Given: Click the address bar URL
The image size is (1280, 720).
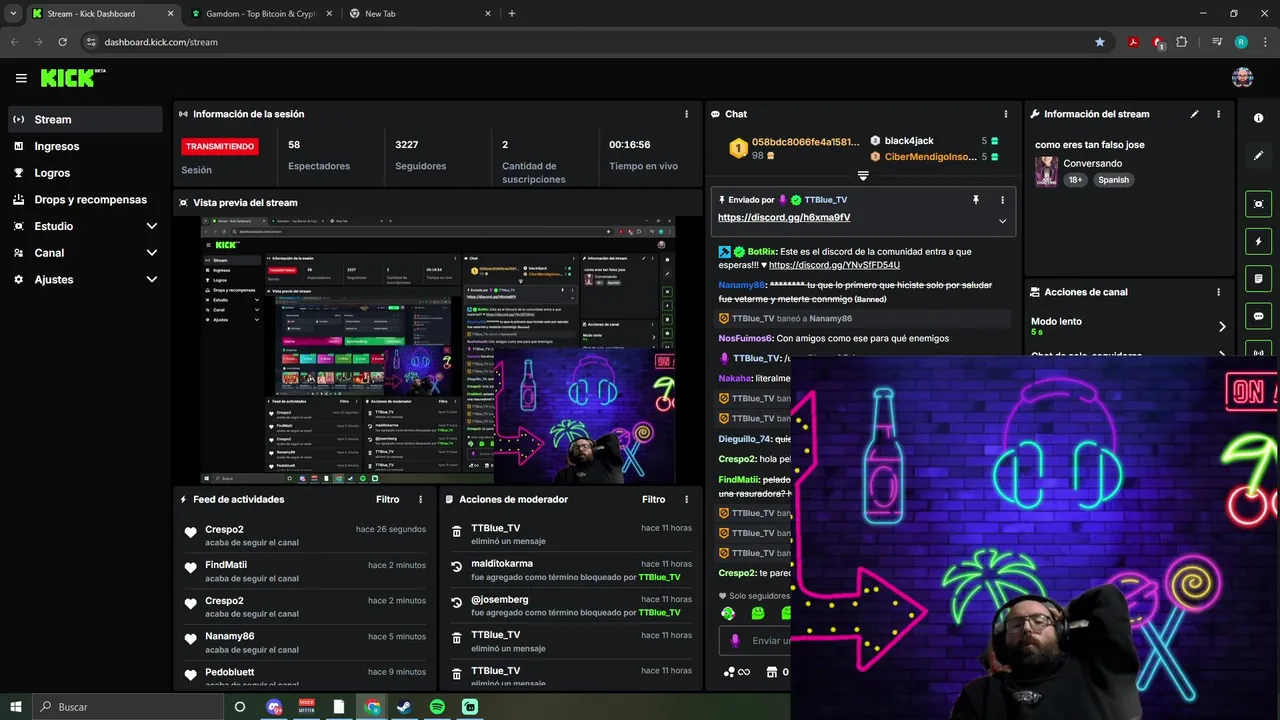Looking at the screenshot, I should pyautogui.click(x=161, y=42).
